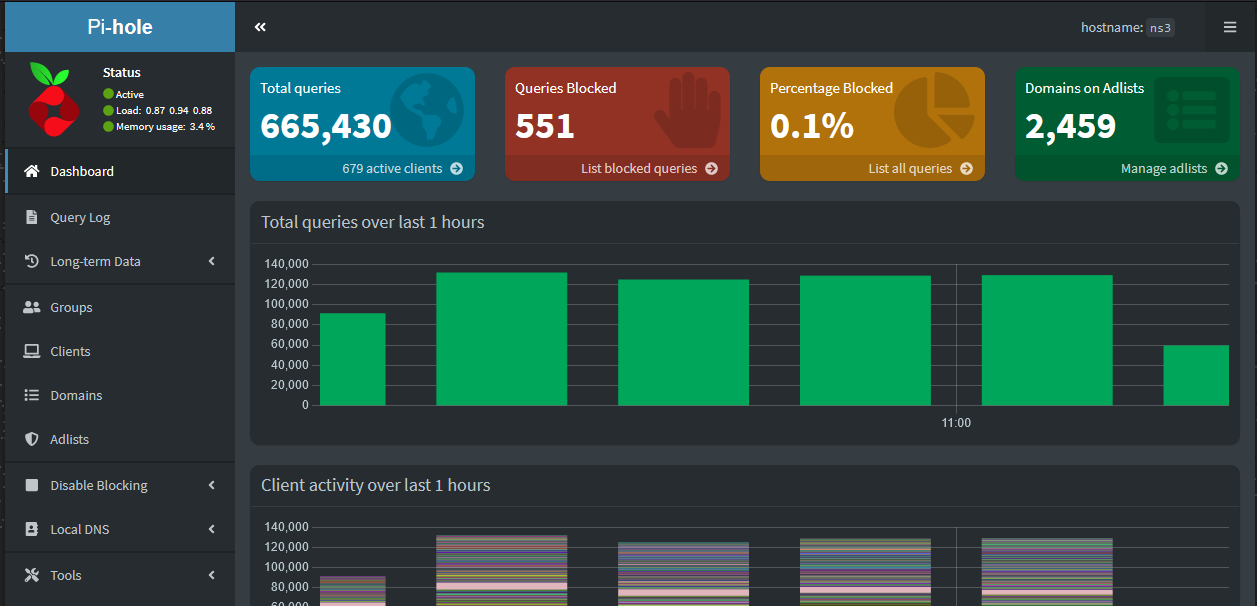Open the Dashboard page
1257x606 pixels.
click(120, 171)
